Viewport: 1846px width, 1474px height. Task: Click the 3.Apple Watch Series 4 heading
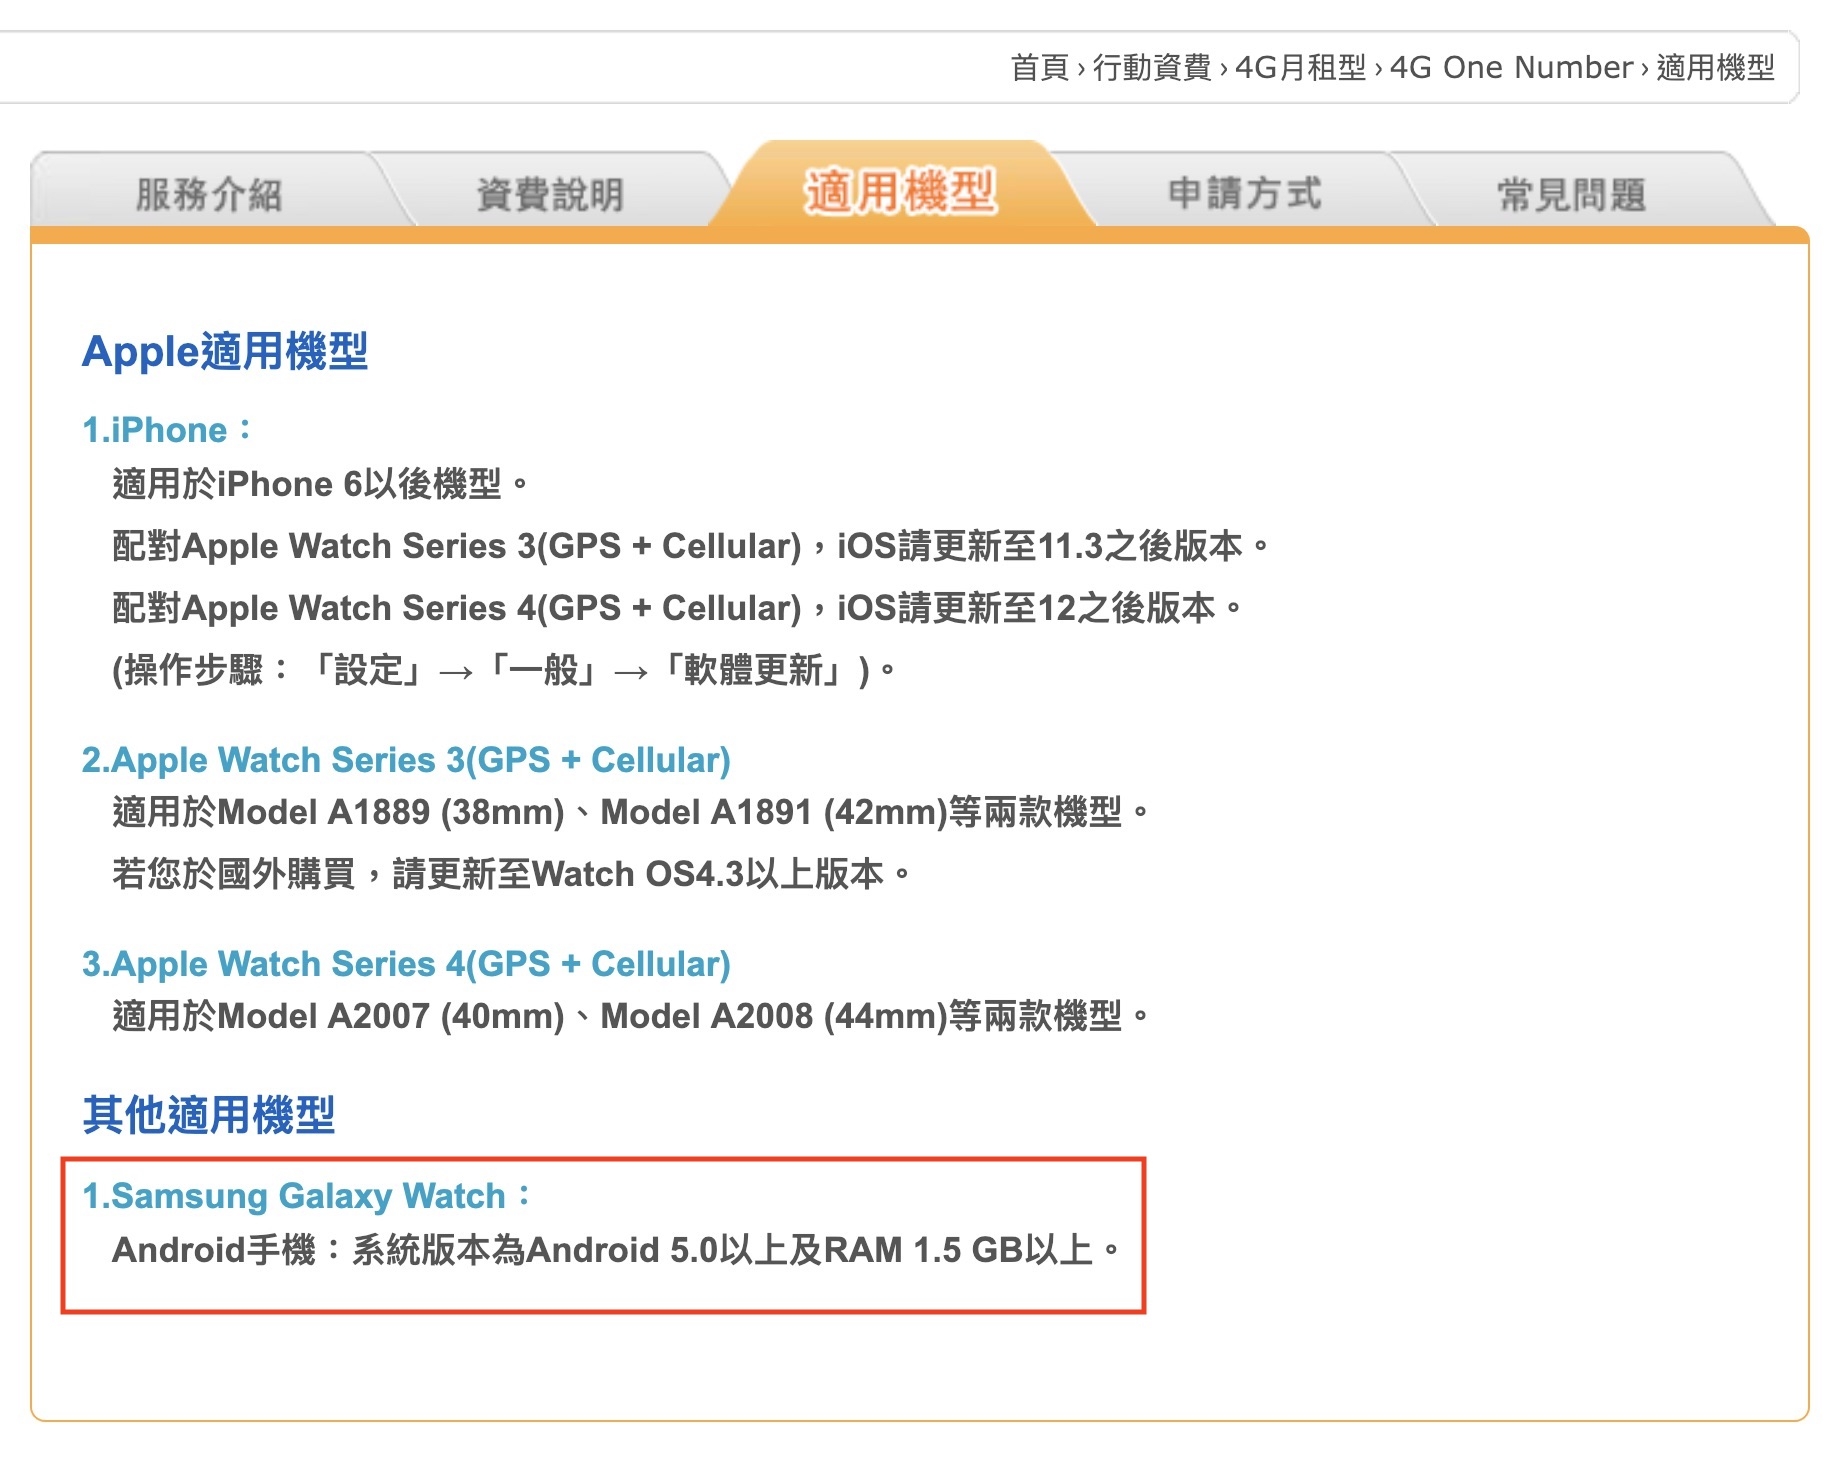406,964
